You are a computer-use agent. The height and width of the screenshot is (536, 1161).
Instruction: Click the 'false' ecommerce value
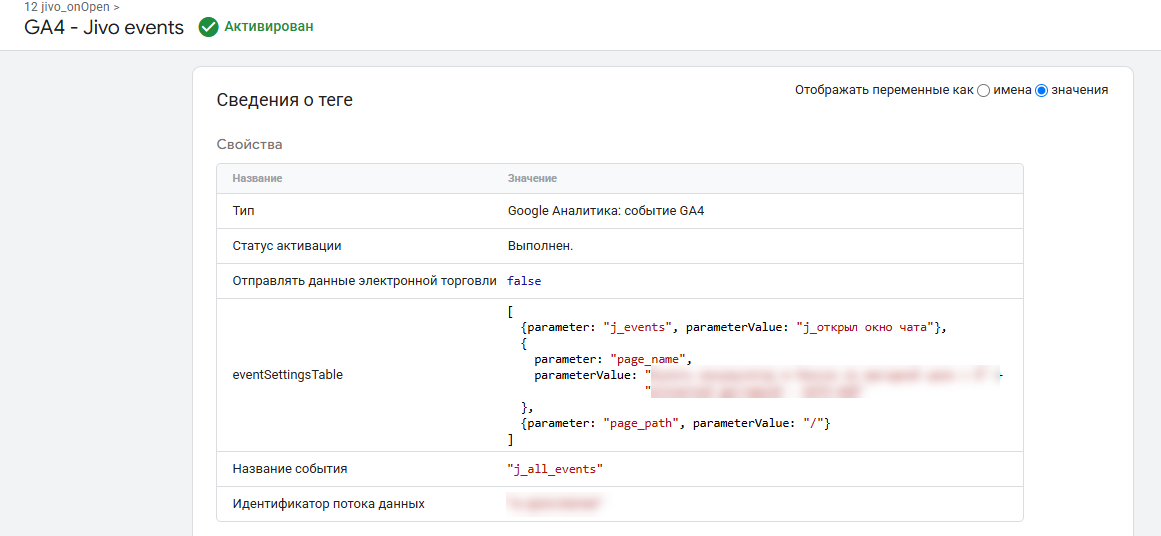(525, 281)
